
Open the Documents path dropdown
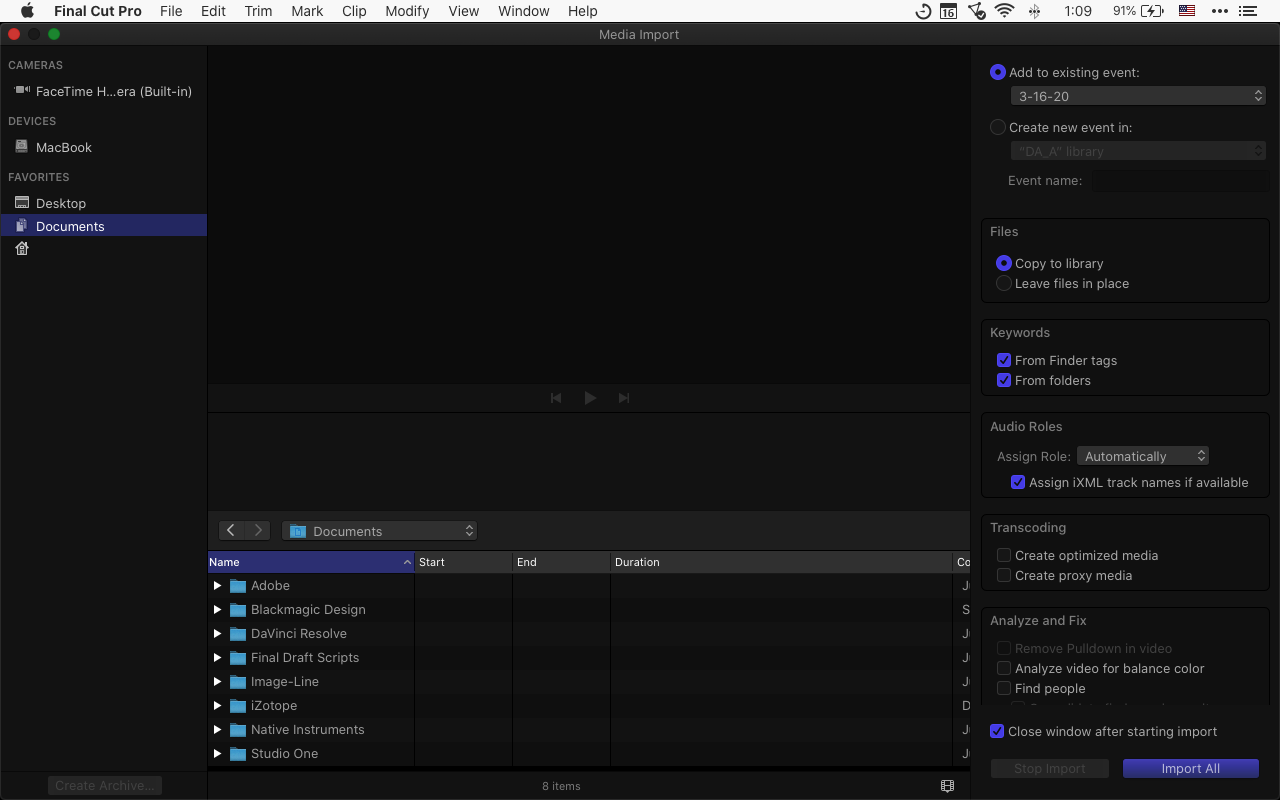tap(379, 531)
